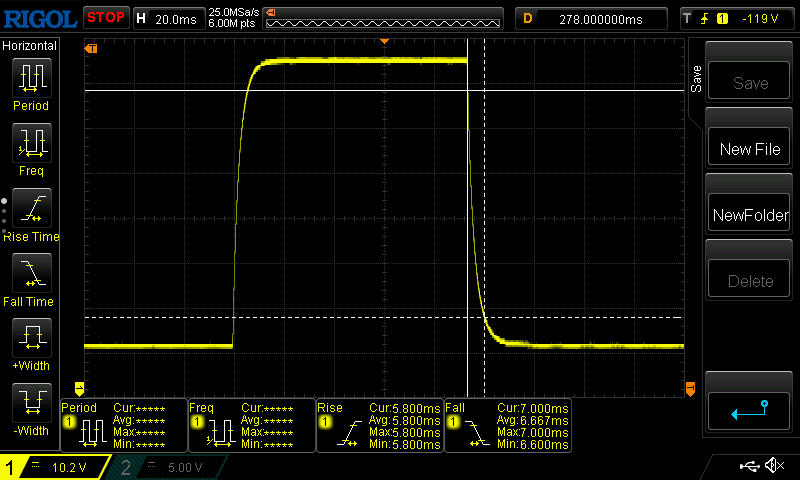Screen dimensions: 800x480
Task: Click the Save menu tab label
Action: click(696, 77)
